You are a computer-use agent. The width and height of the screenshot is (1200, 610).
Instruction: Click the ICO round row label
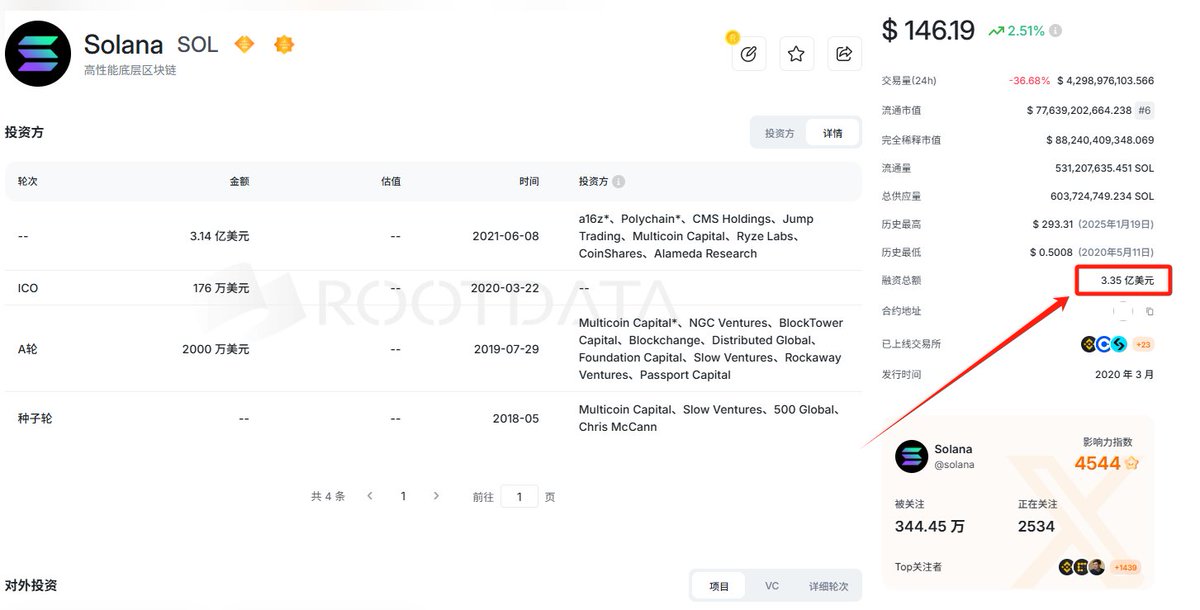(28, 288)
